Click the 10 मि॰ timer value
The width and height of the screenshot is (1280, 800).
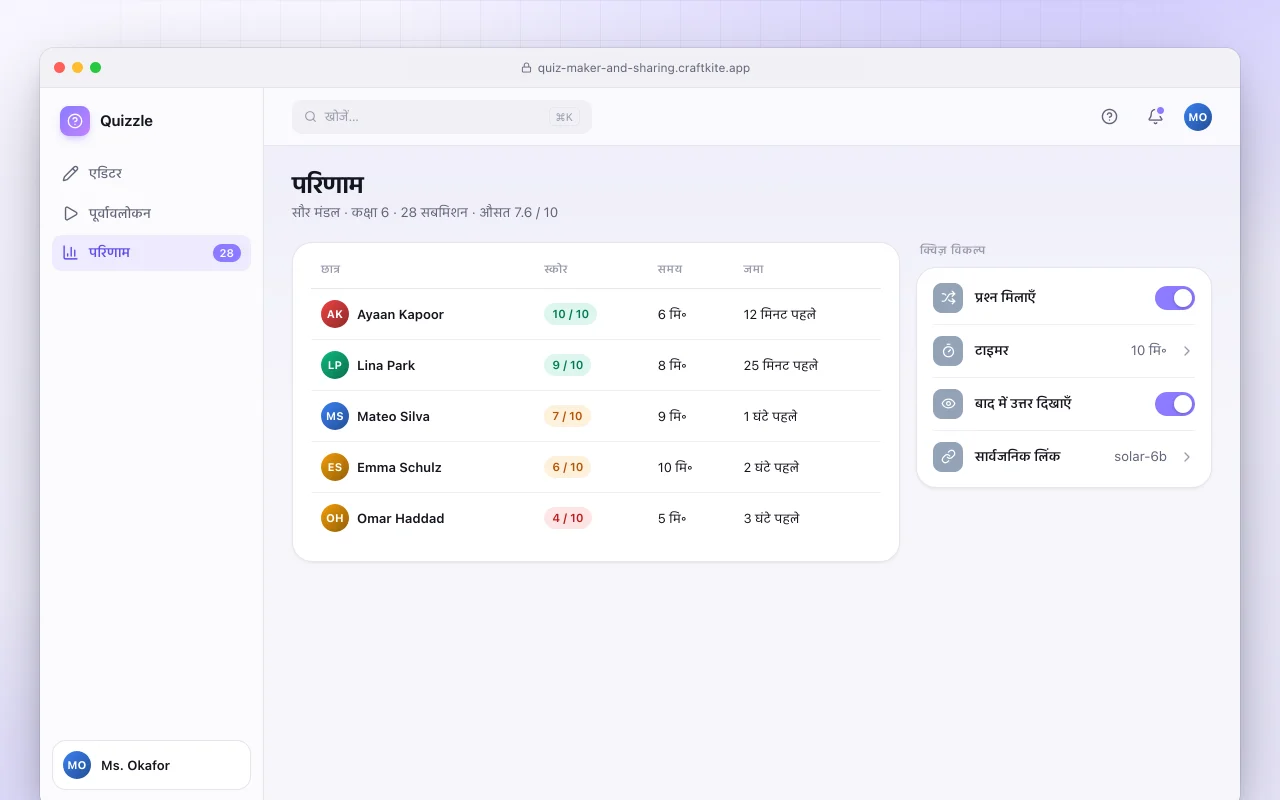1149,351
